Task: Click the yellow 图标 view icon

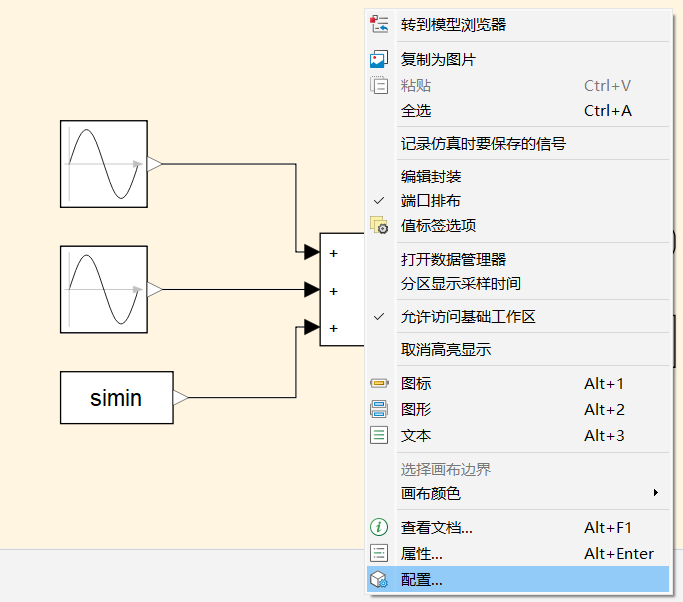Action: point(379,383)
